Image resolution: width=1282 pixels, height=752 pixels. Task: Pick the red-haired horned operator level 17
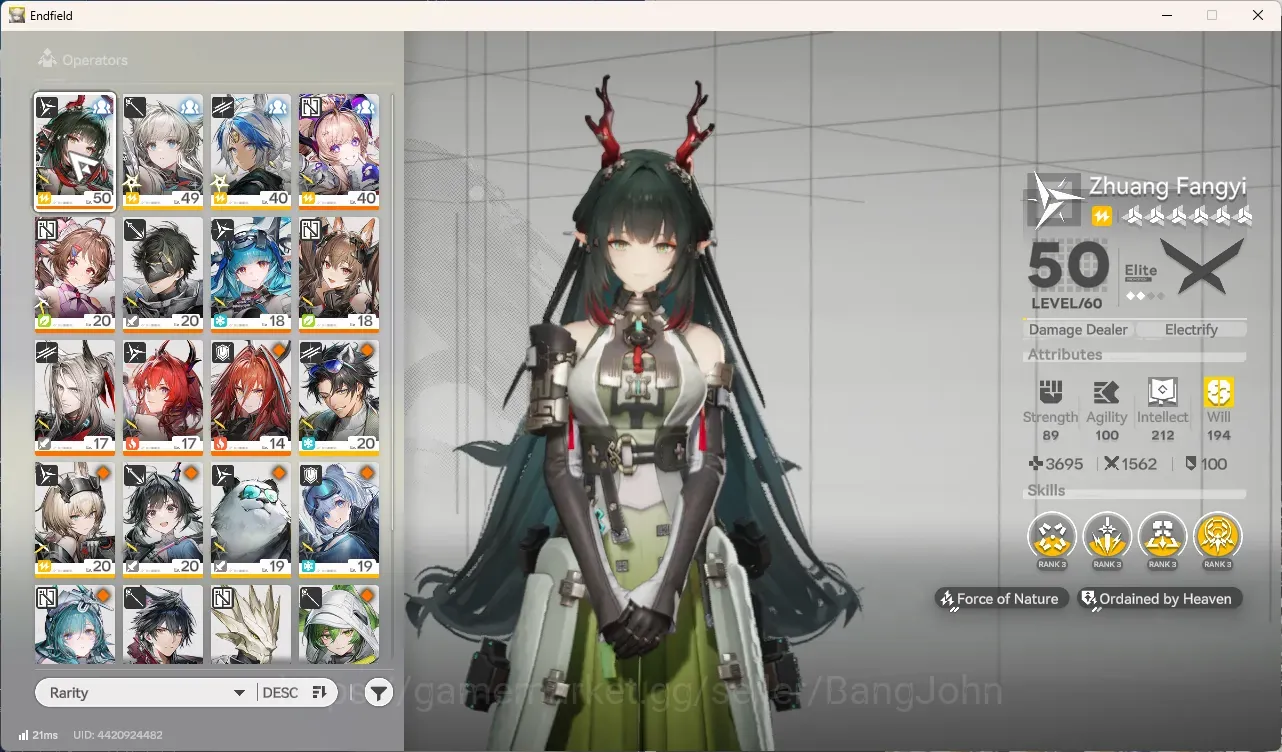coord(163,397)
